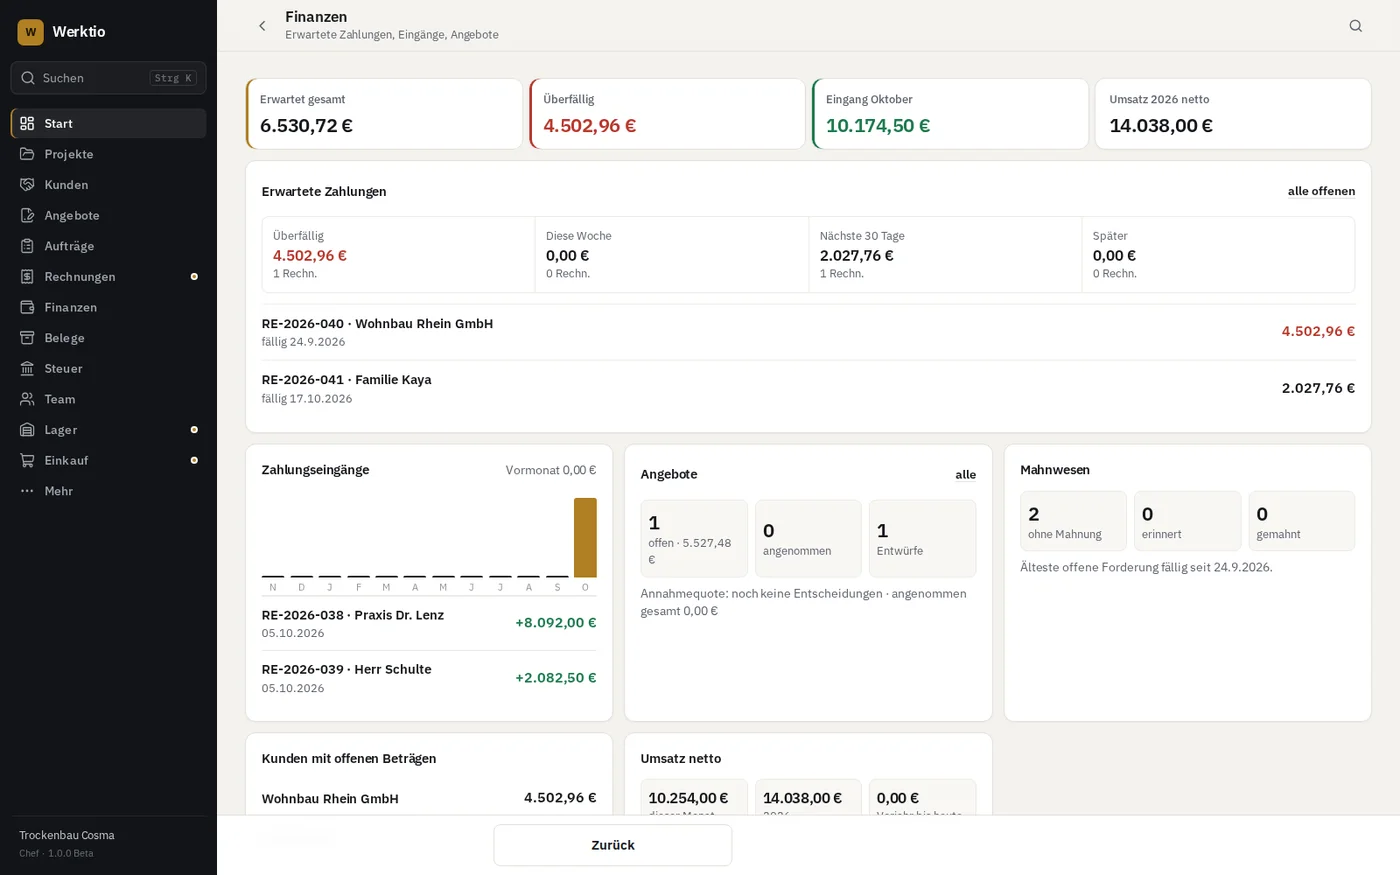Select the Später payment bucket

[1218, 255]
